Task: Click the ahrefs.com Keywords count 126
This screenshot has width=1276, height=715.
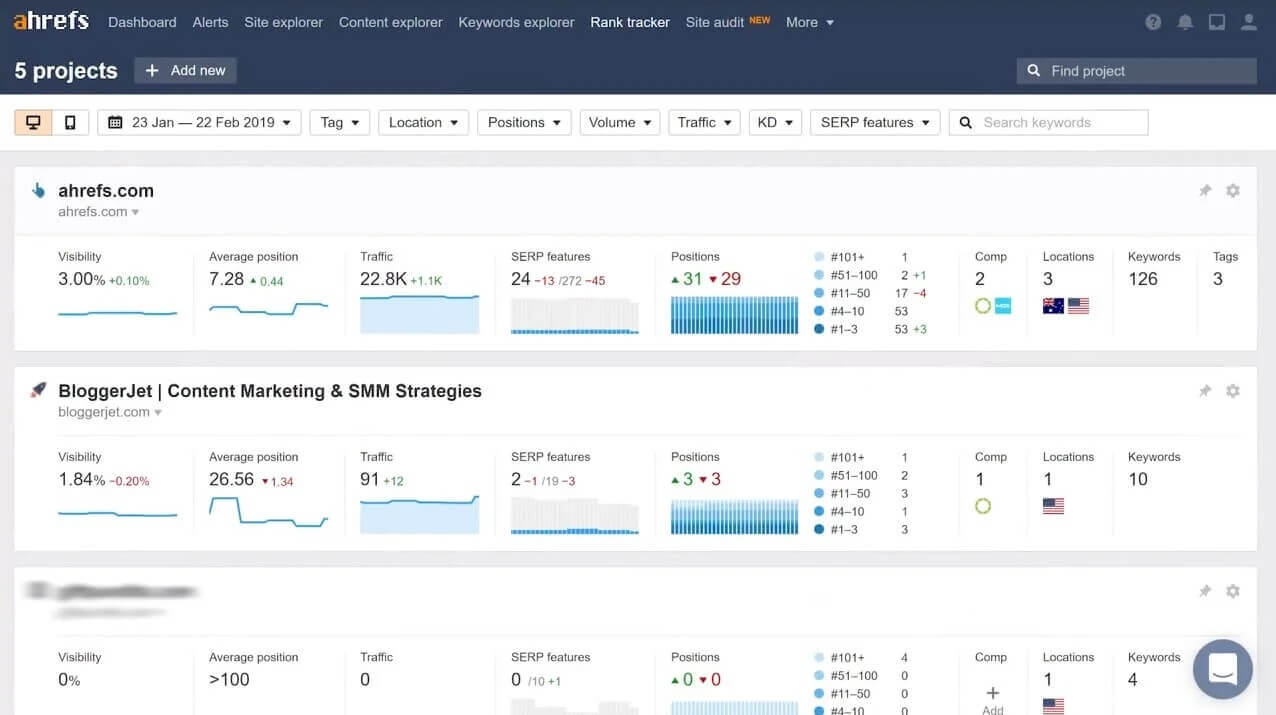Action: tap(1143, 279)
